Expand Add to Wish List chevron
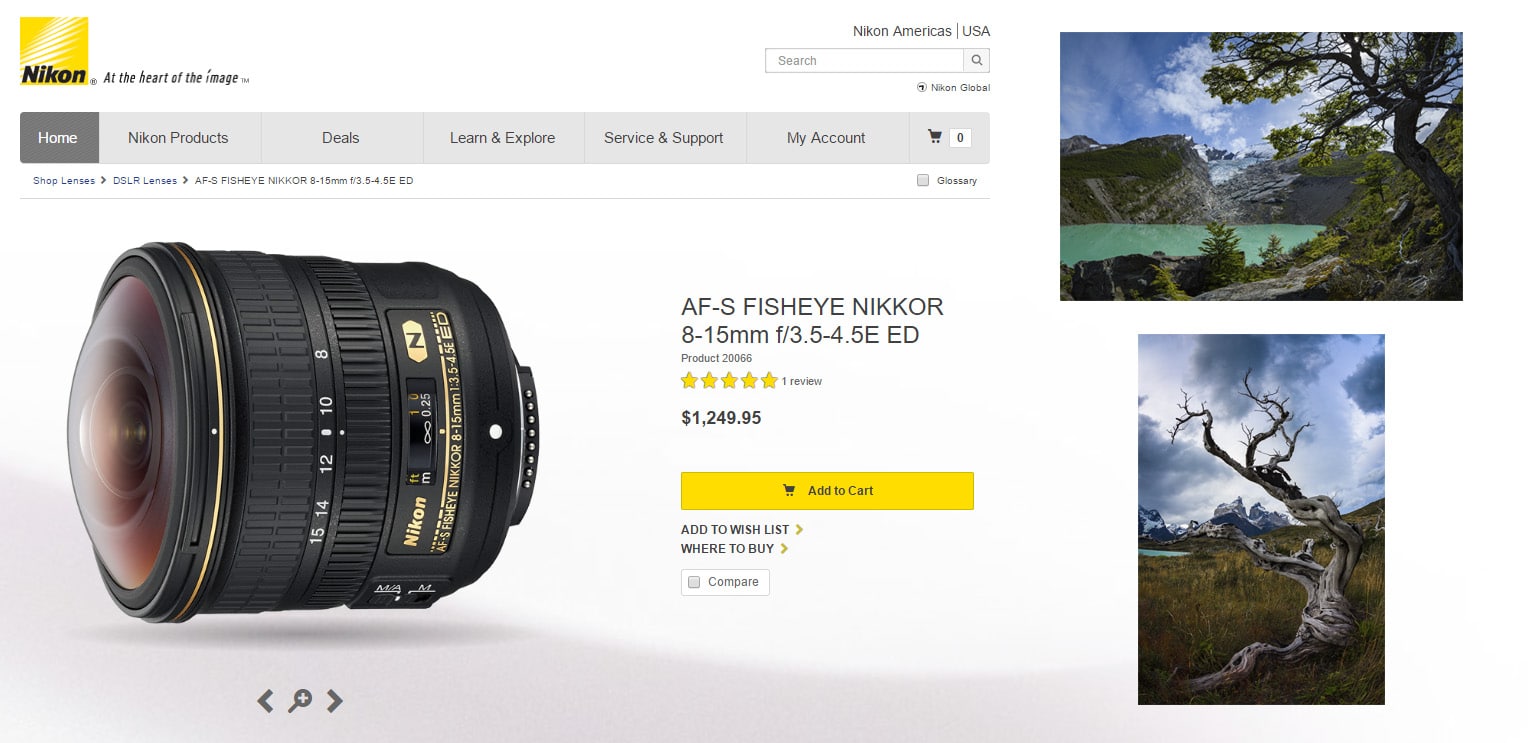This screenshot has height=743, width=1528. click(799, 529)
